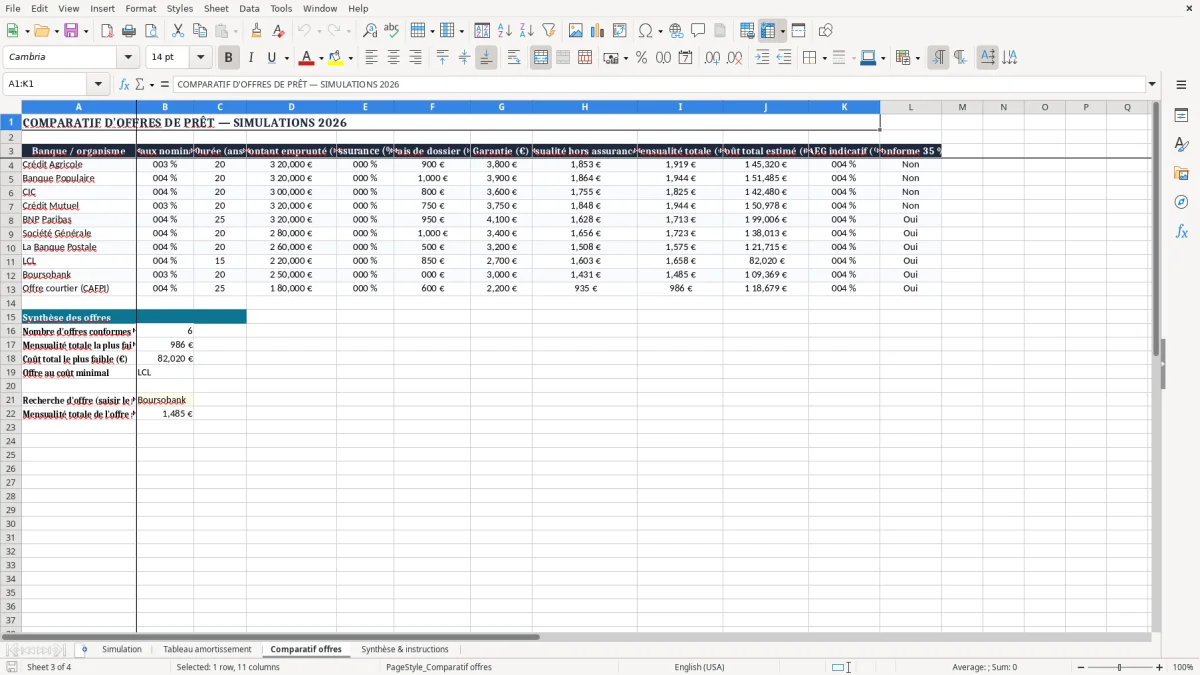Click Add Decimal Place icon
The image size is (1200, 675).
tap(712, 58)
